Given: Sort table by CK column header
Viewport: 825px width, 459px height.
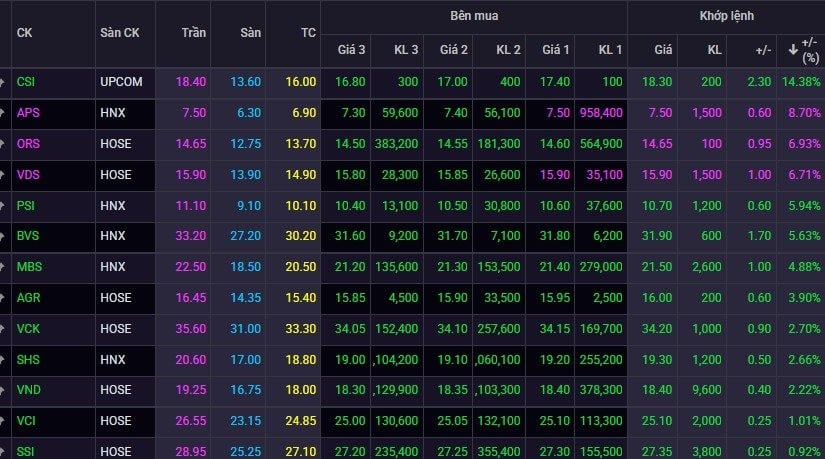Looking at the screenshot, I should pyautogui.click(x=24, y=33).
